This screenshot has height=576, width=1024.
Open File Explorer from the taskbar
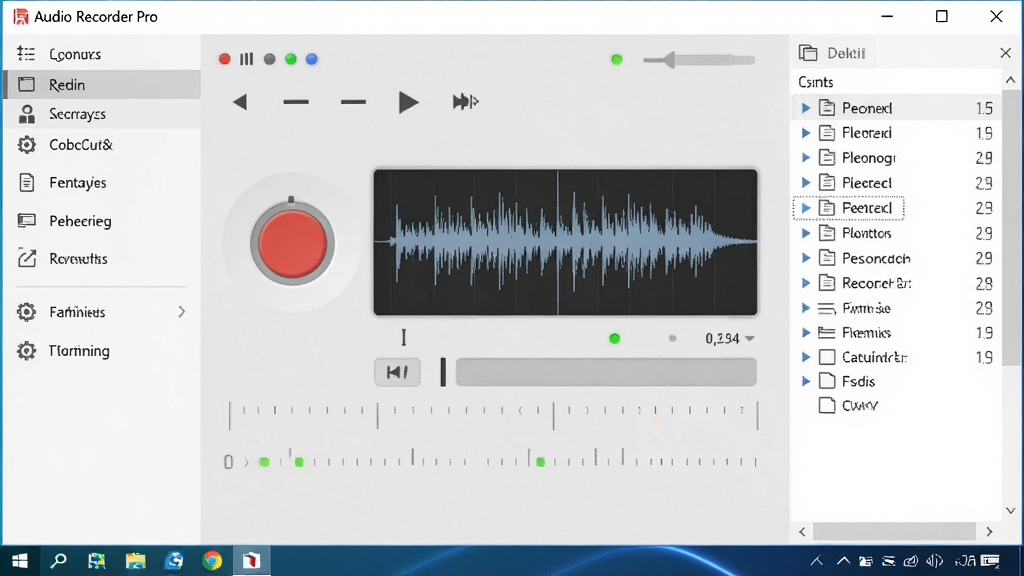[136, 560]
